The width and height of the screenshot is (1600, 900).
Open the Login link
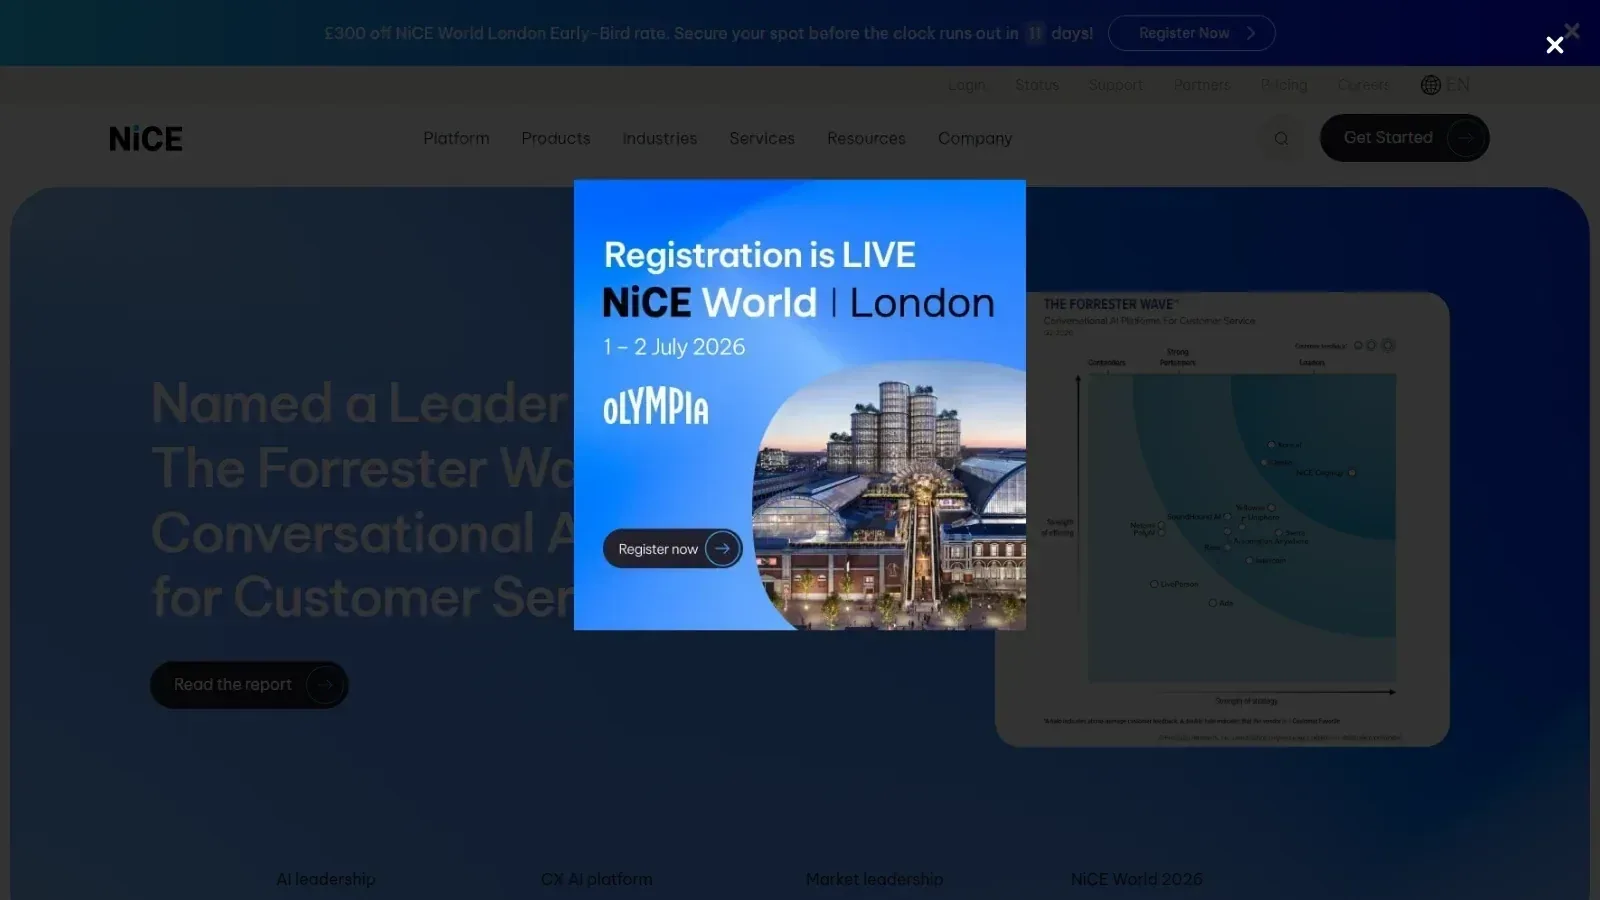coord(966,85)
